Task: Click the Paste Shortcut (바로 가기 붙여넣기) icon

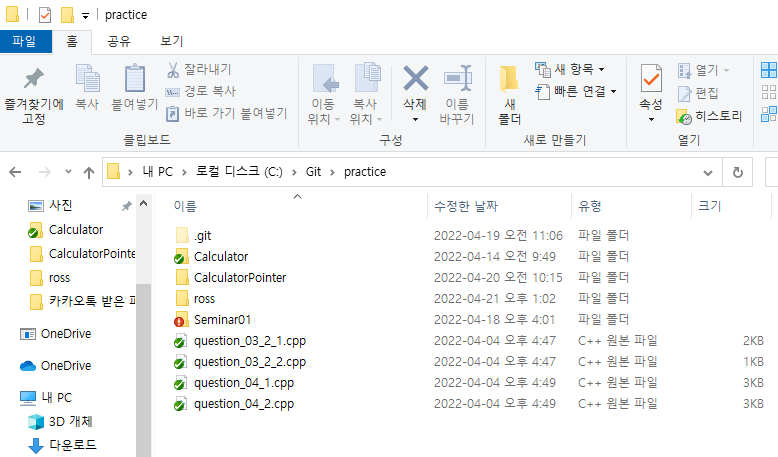Action: [172, 114]
